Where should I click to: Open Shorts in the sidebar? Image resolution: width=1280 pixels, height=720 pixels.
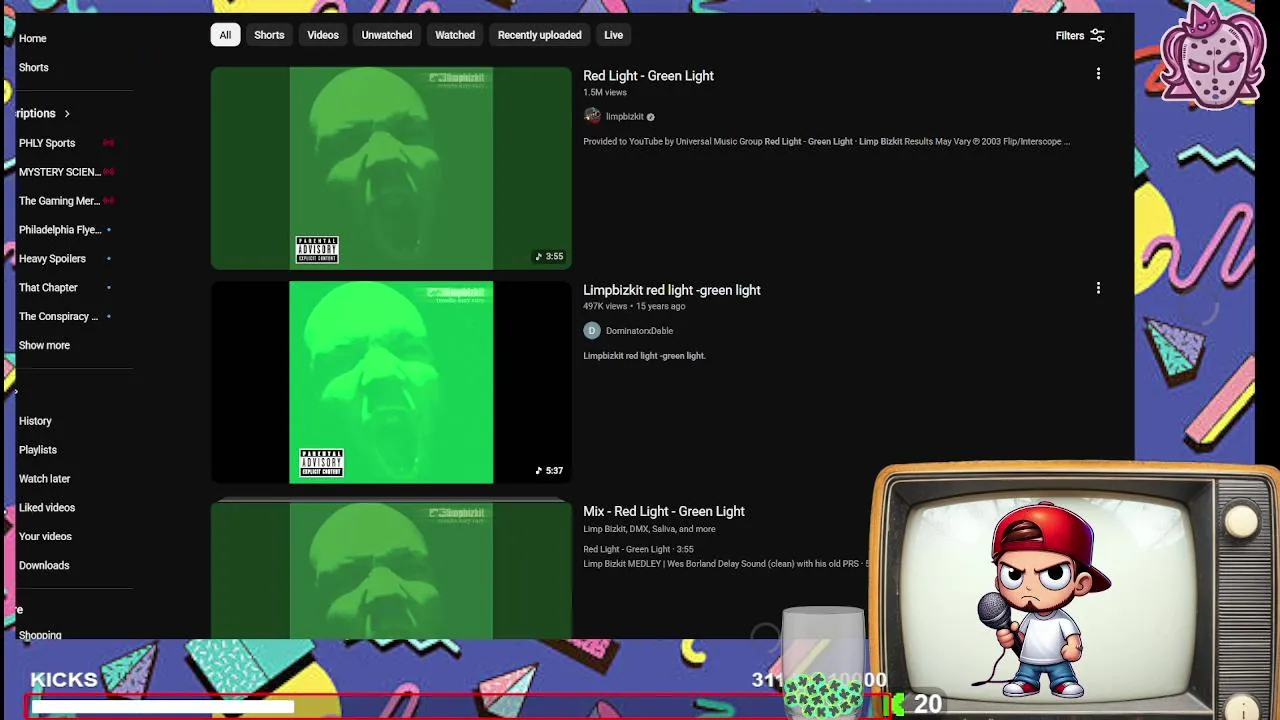(x=33, y=67)
